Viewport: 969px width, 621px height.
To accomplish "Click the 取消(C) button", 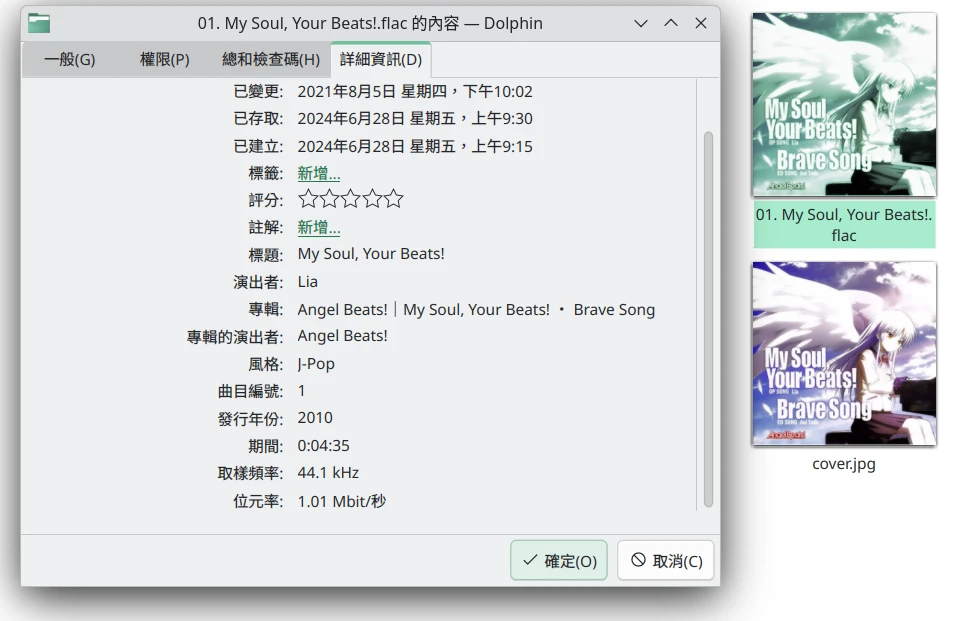I will tap(666, 560).
